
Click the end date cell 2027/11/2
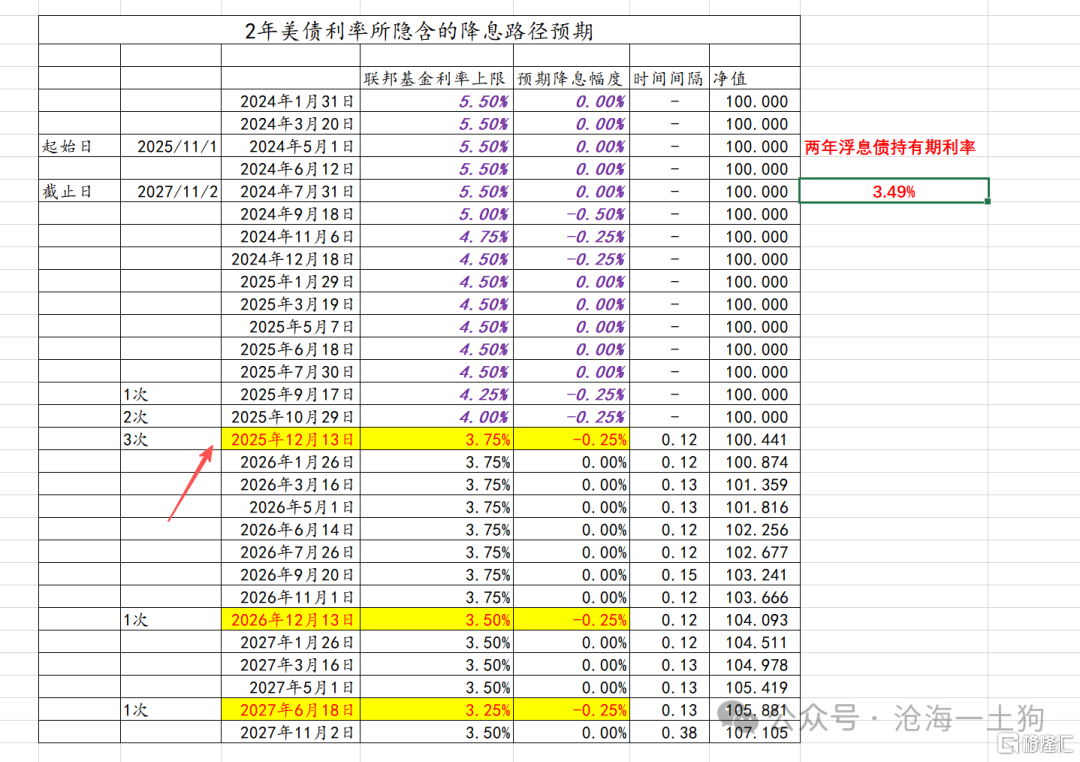tap(170, 191)
